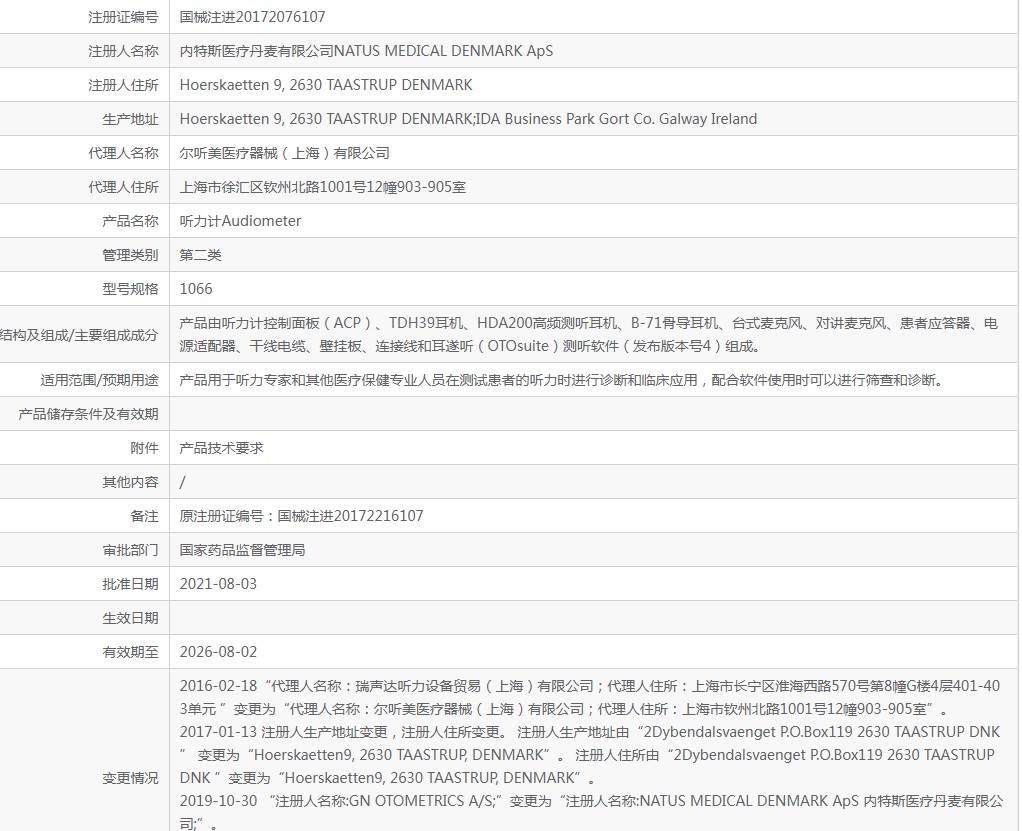
Task: Click the 注册人名称 label
Action: pos(123,51)
